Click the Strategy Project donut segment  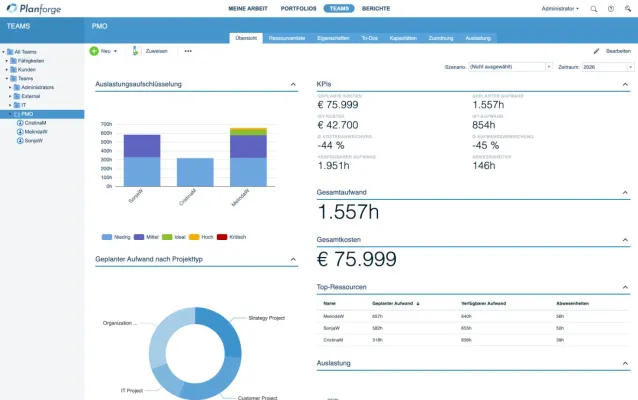225,330
